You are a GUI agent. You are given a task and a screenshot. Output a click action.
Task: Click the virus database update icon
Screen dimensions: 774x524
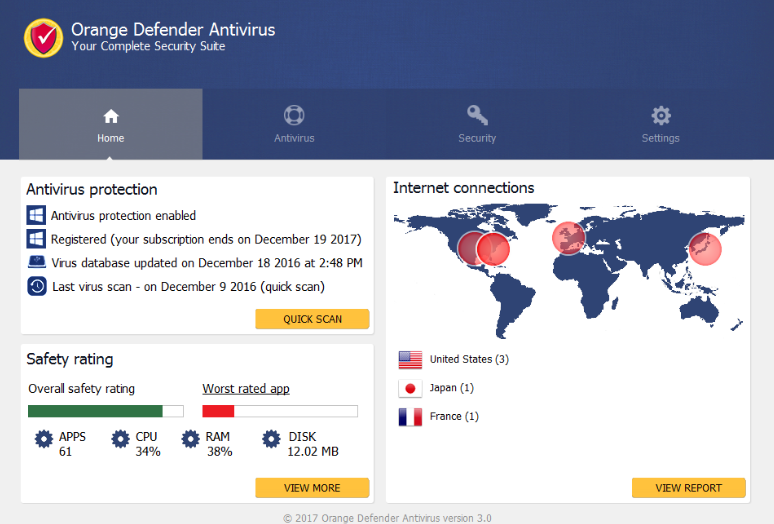point(37,262)
